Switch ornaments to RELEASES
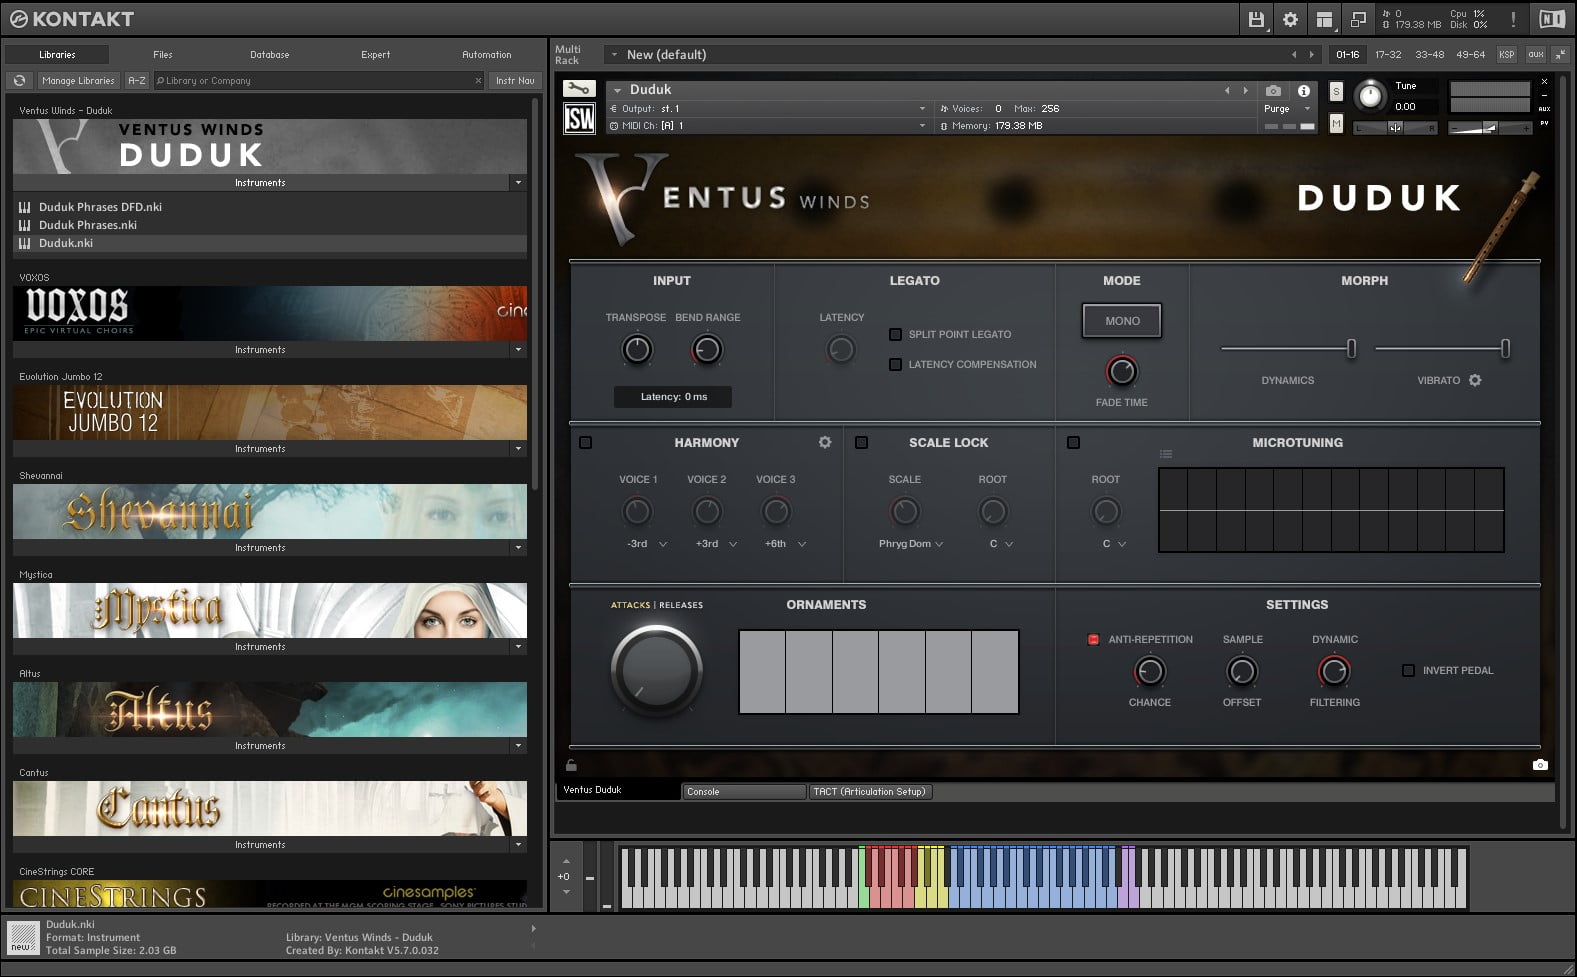1577x977 pixels. pos(681,605)
